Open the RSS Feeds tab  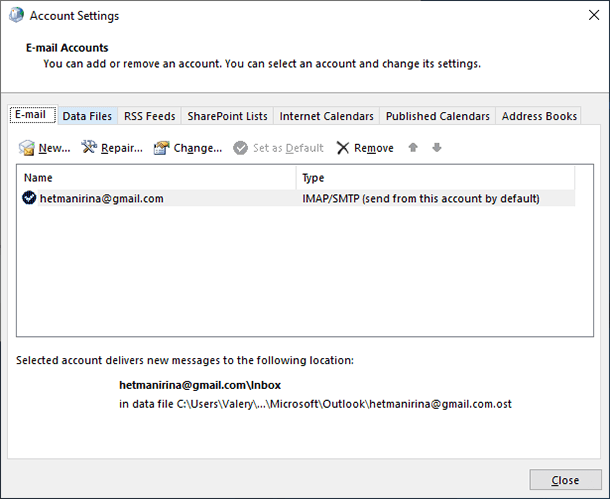[x=149, y=116]
